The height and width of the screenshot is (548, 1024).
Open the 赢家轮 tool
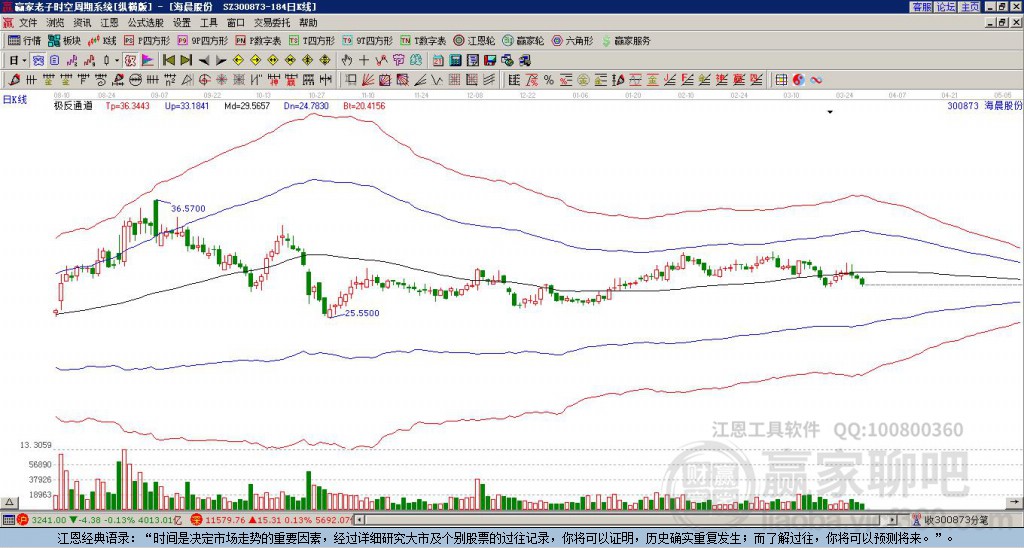click(x=523, y=40)
